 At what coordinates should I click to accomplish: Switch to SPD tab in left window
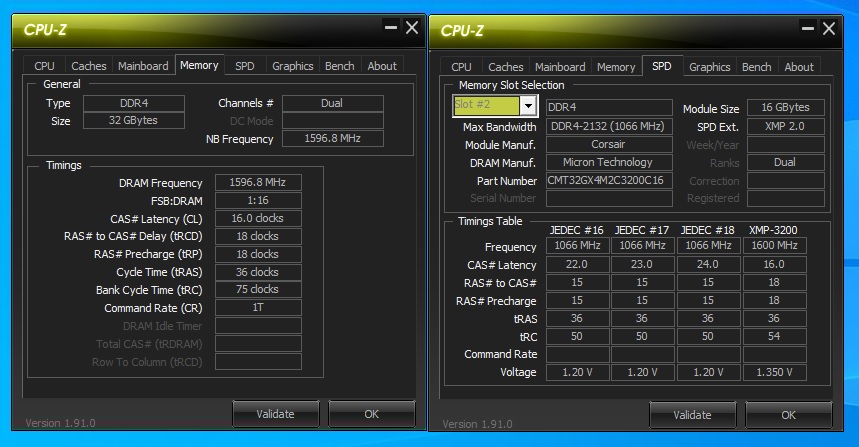point(244,66)
